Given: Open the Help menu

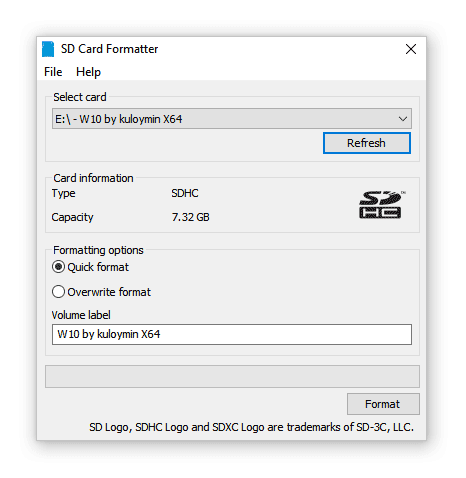Looking at the screenshot, I should pos(88,72).
